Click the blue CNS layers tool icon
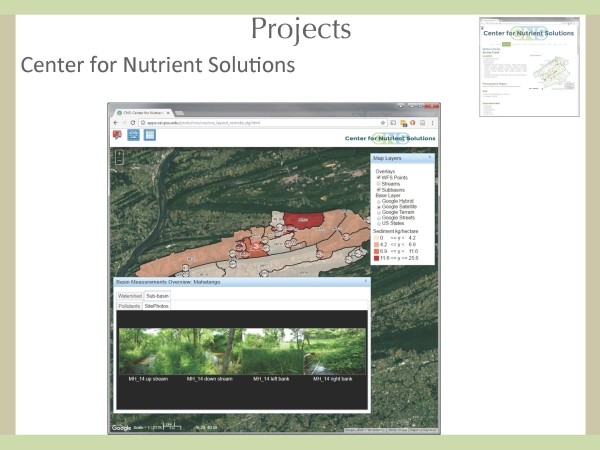Screen dimensions: 600x450 (133, 135)
